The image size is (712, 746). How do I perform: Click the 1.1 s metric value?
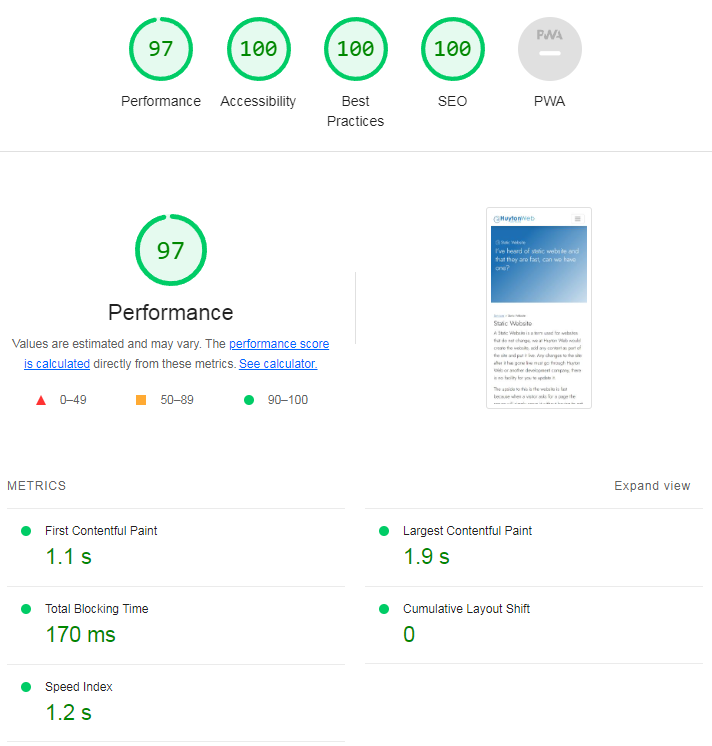click(x=68, y=557)
